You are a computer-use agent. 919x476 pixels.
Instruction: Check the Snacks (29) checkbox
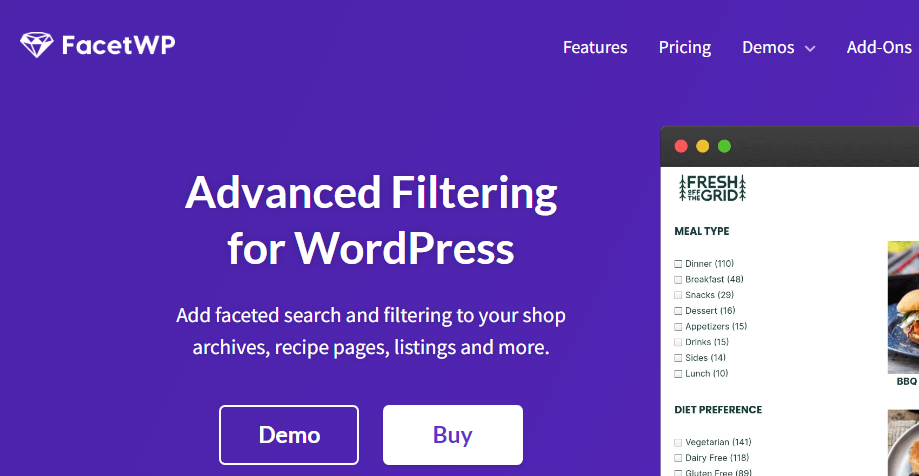click(678, 295)
